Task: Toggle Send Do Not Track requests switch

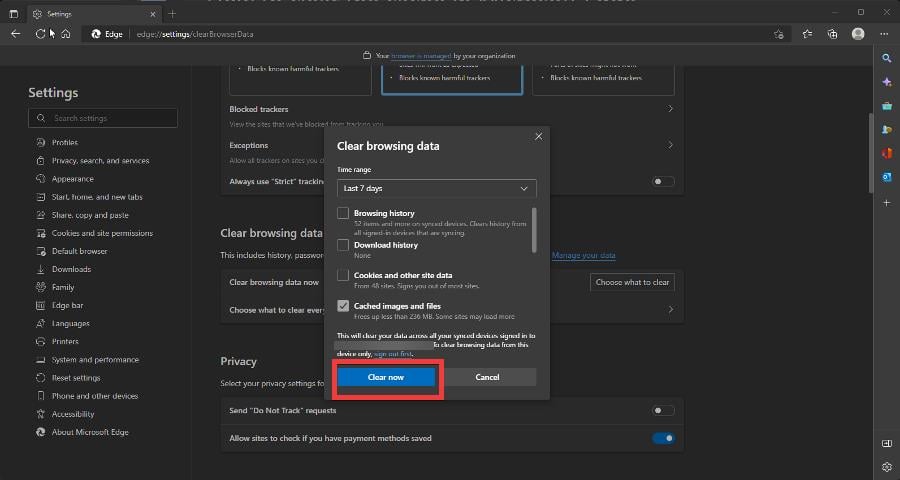Action: (663, 411)
